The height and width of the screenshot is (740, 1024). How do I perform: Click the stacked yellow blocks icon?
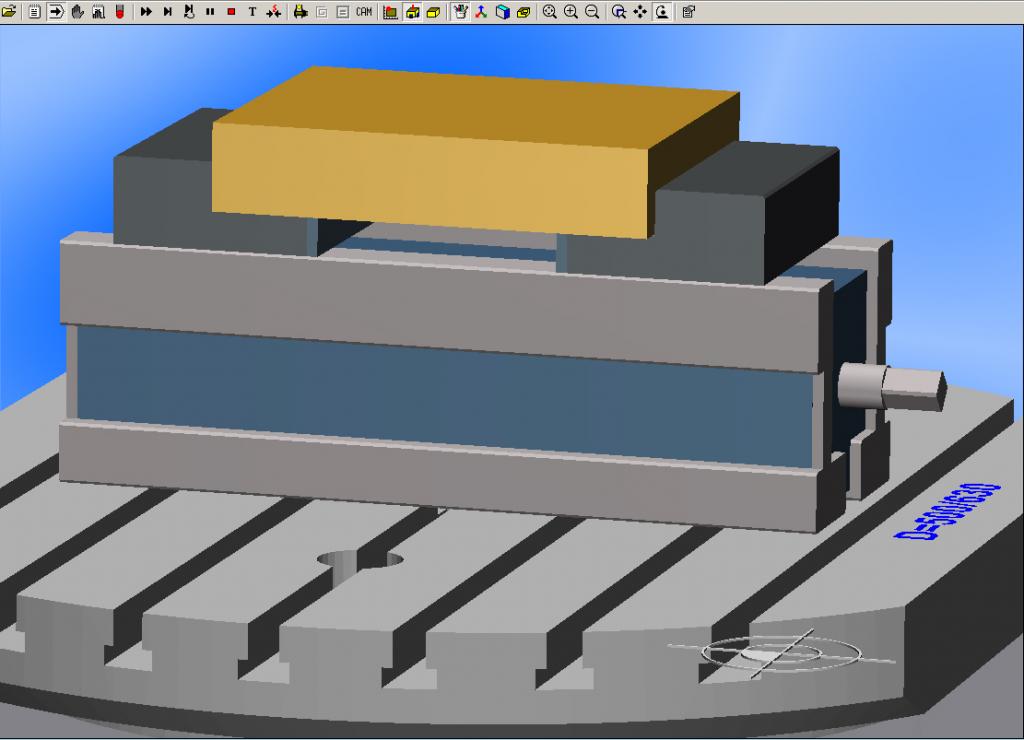pyautogui.click(x=524, y=12)
